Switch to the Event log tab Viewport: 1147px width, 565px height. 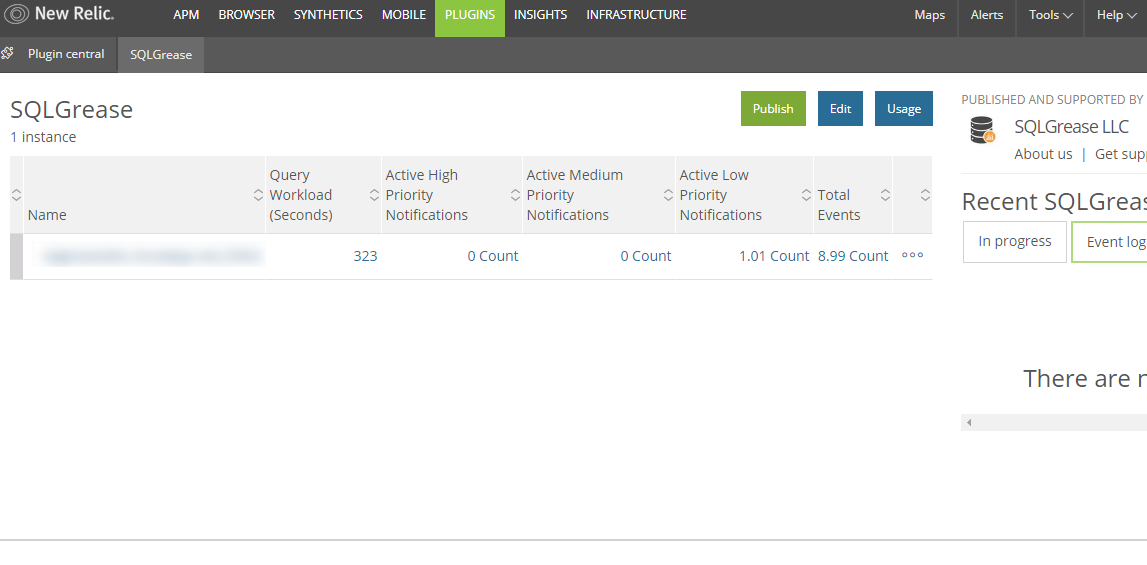pos(1109,242)
